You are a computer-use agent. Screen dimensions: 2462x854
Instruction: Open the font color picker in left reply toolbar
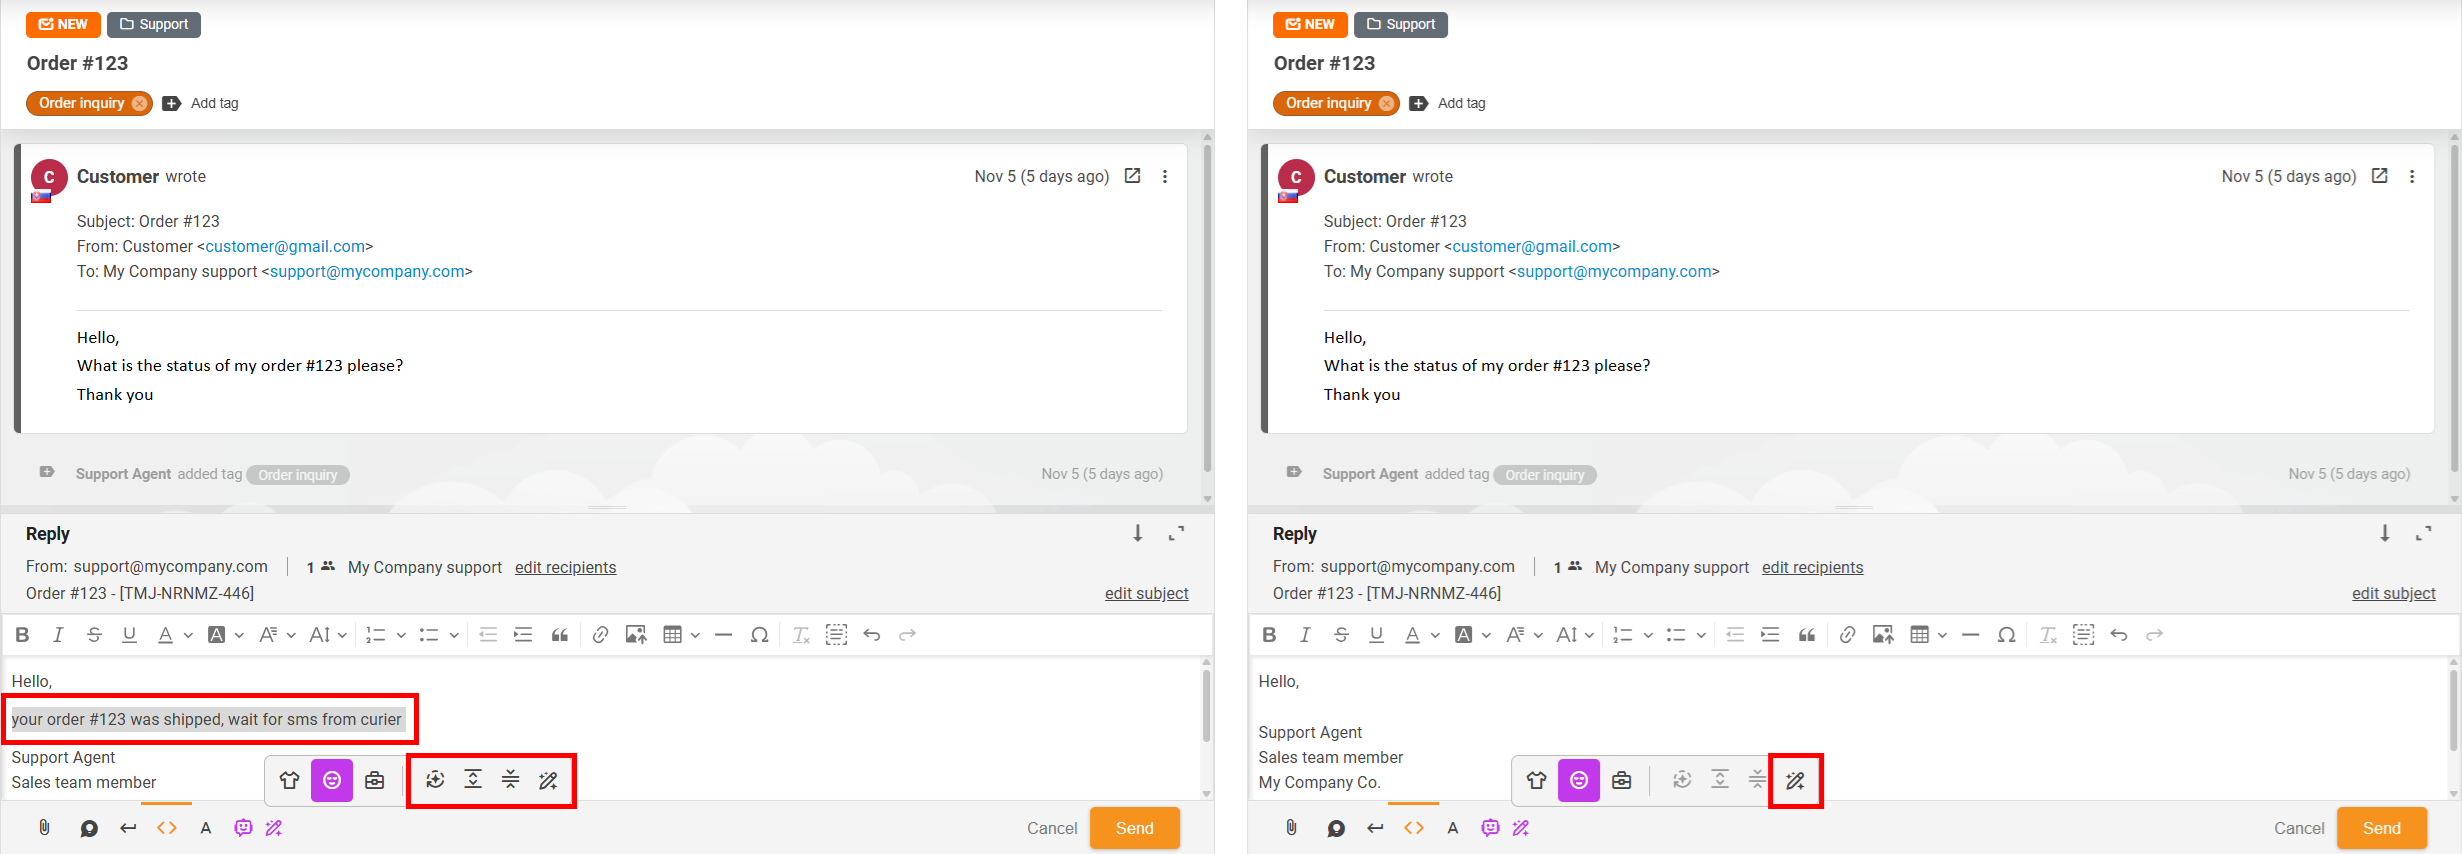point(187,635)
